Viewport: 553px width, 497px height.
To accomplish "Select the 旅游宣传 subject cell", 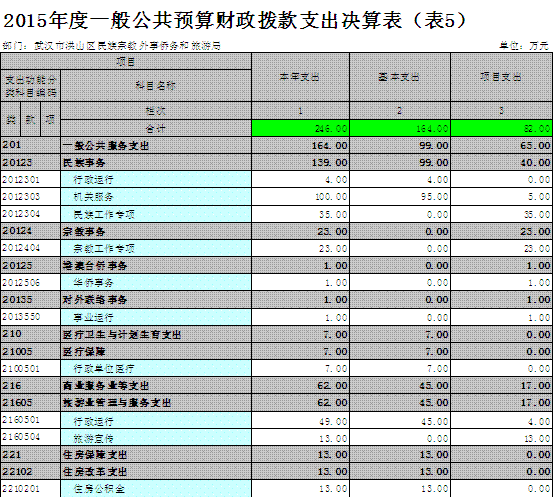I will click(x=156, y=438).
